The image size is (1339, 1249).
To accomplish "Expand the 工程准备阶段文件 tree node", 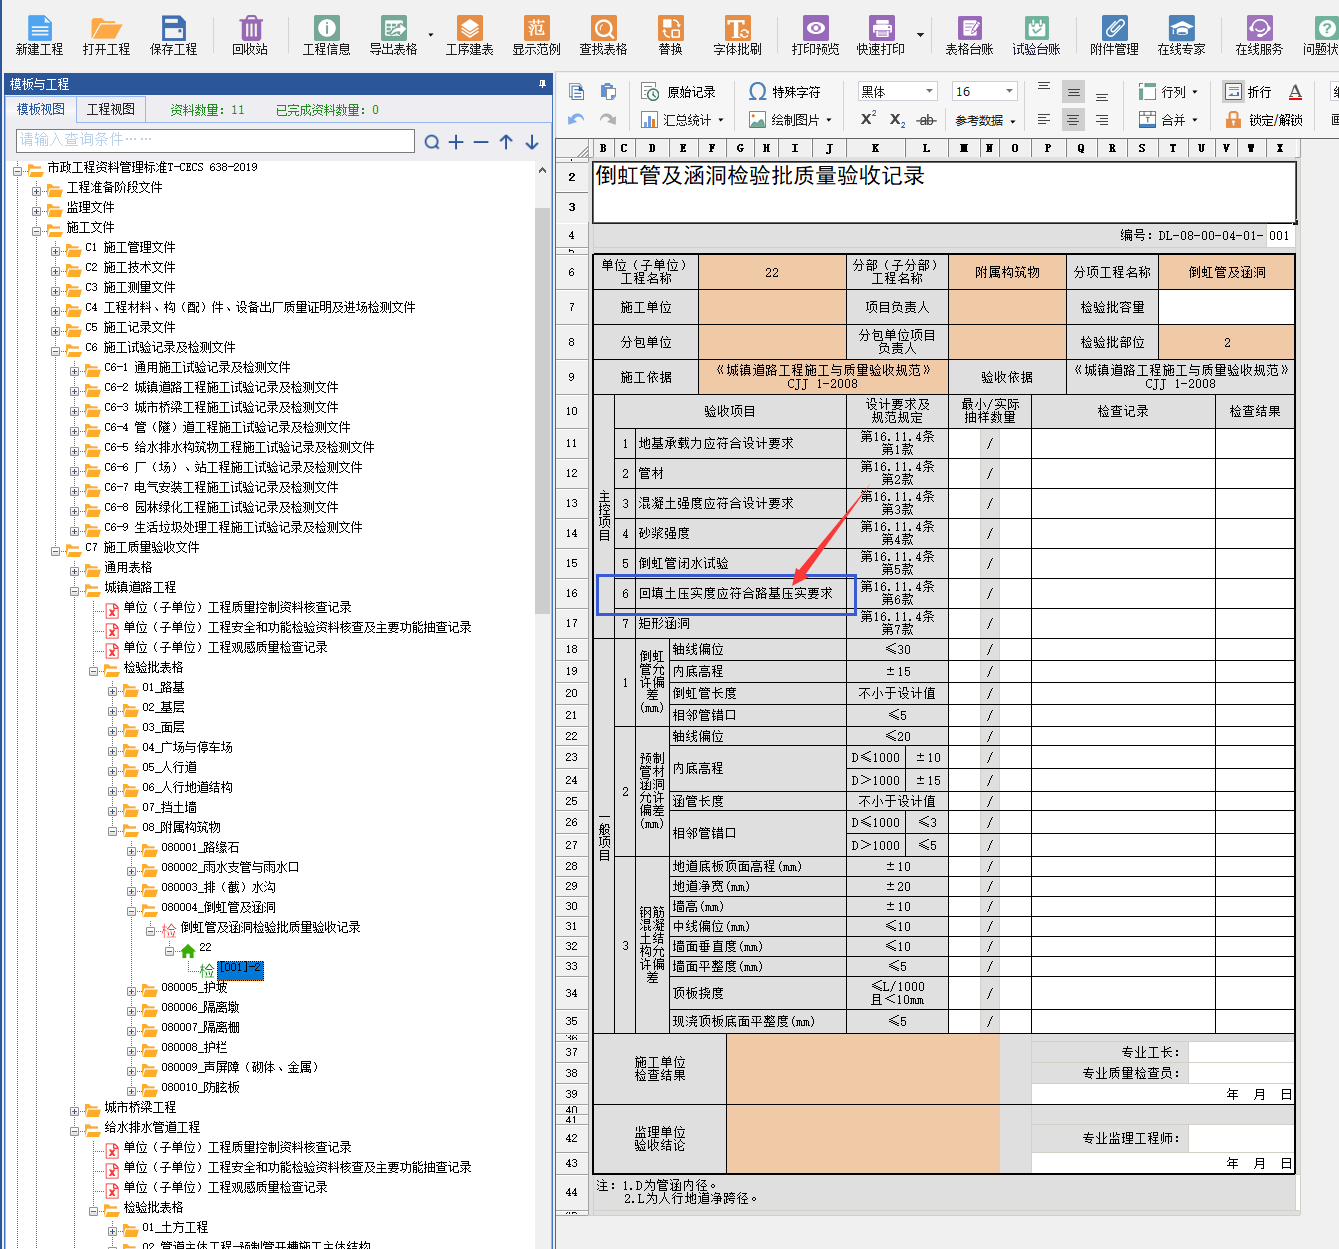I will click(36, 190).
